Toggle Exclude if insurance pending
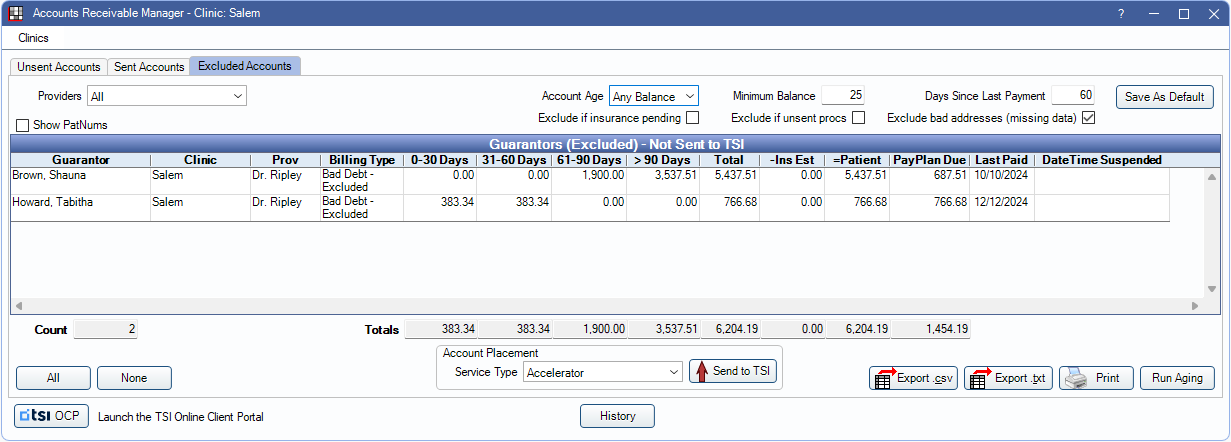This screenshot has height=442, width=1231. pos(692,118)
